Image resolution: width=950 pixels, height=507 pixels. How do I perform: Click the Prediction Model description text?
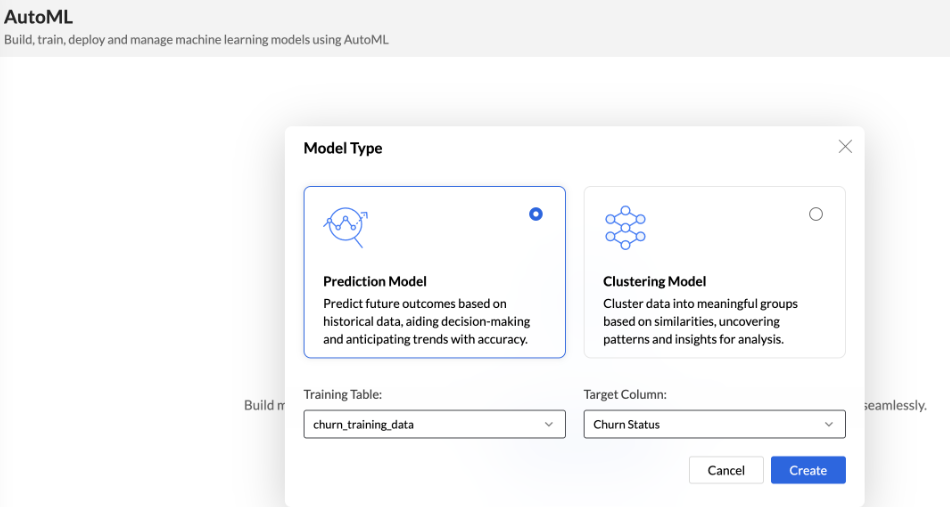[426, 321]
